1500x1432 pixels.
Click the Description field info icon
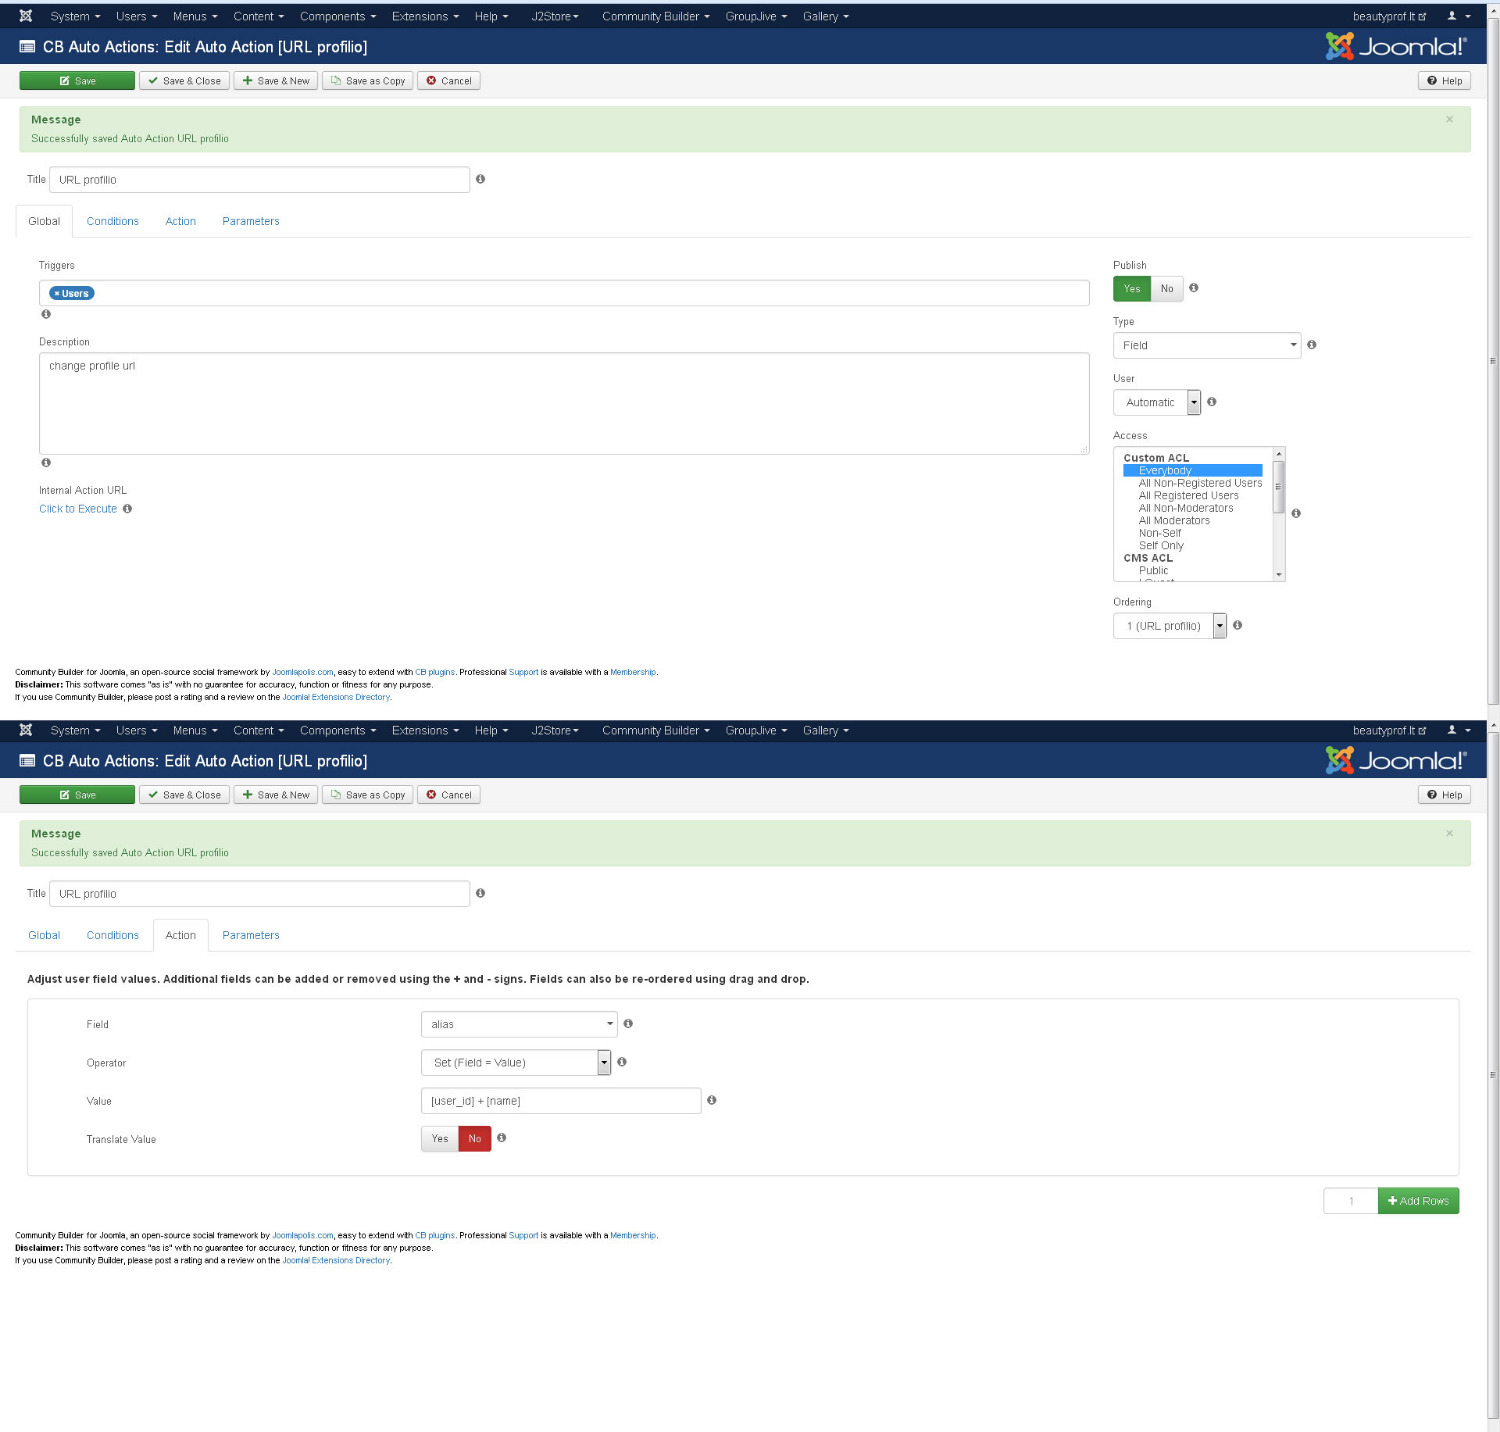tap(46, 463)
